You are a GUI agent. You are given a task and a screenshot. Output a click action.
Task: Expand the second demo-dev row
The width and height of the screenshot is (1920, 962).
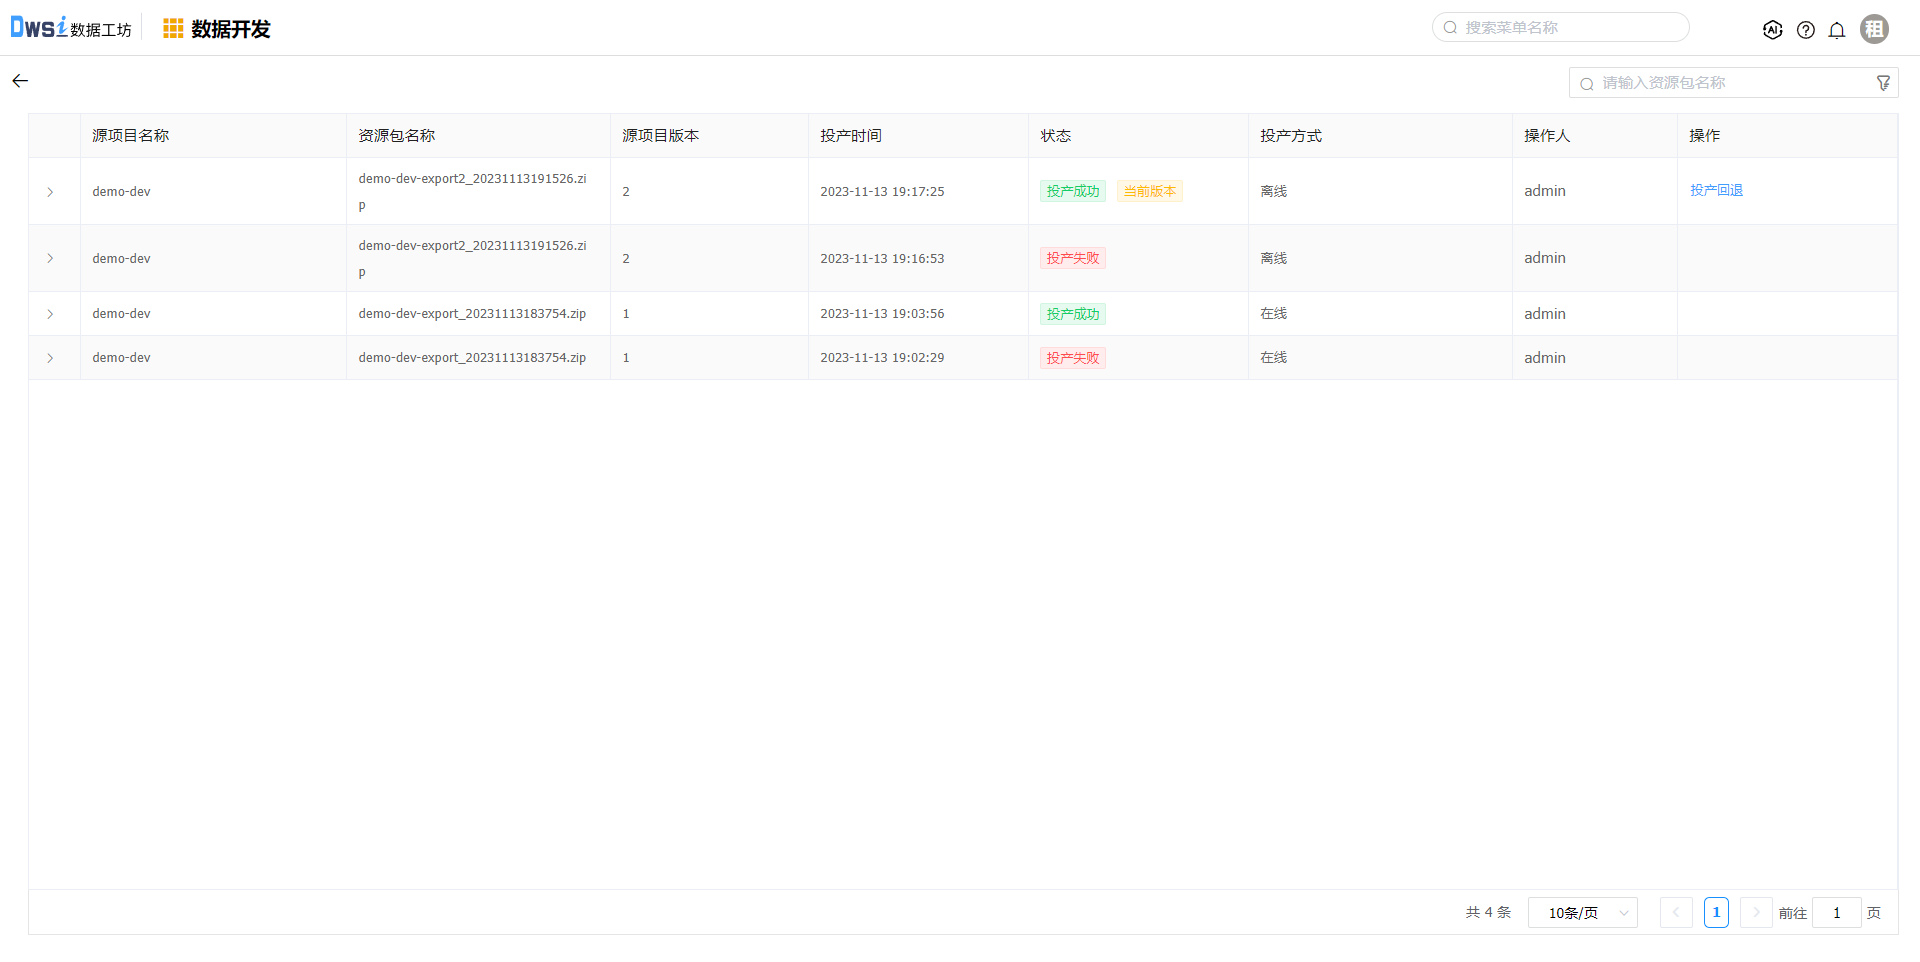click(x=50, y=259)
